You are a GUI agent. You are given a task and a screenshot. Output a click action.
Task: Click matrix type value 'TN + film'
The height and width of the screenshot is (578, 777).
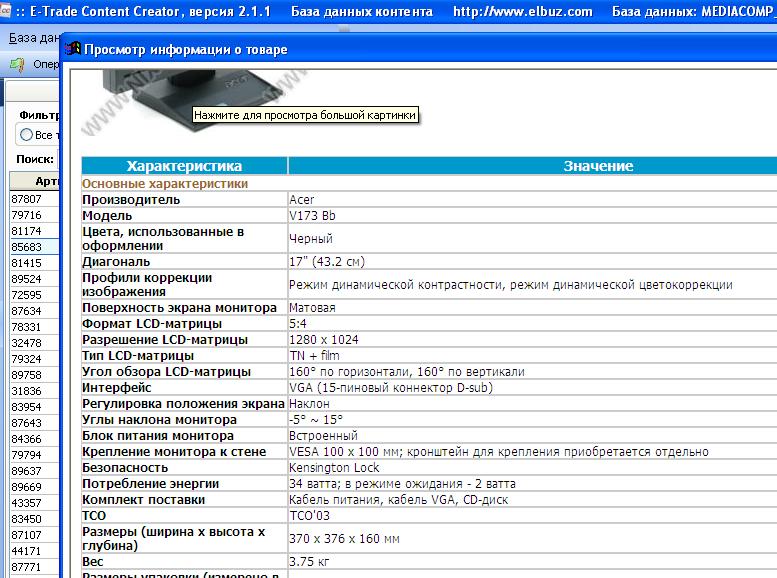coord(315,355)
